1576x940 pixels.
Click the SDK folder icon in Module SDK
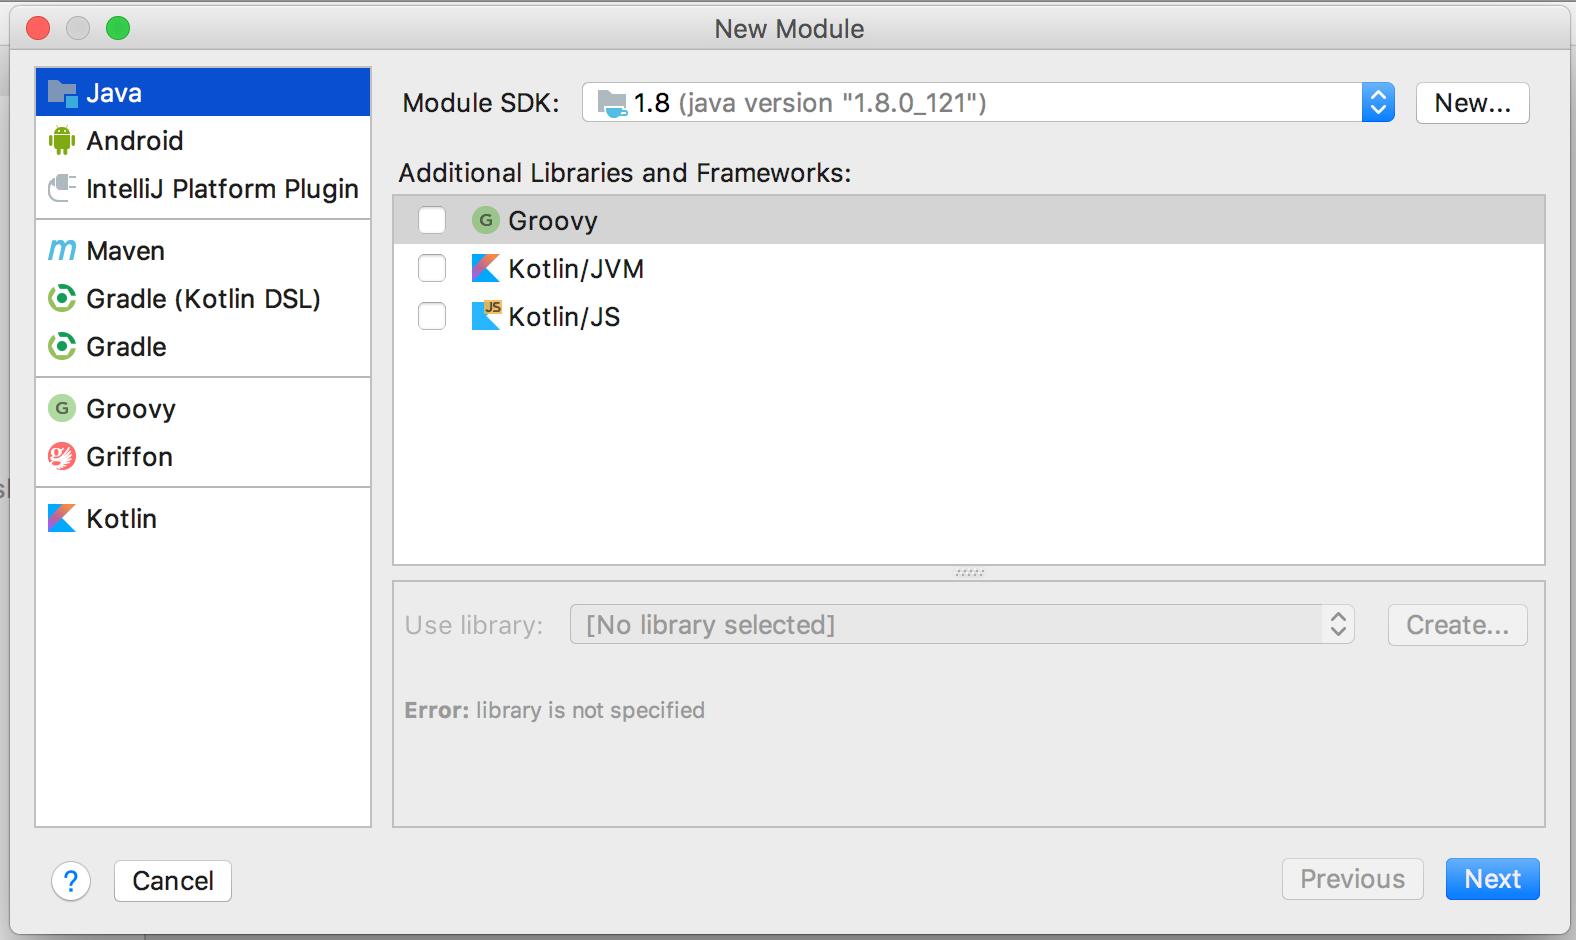coord(612,103)
